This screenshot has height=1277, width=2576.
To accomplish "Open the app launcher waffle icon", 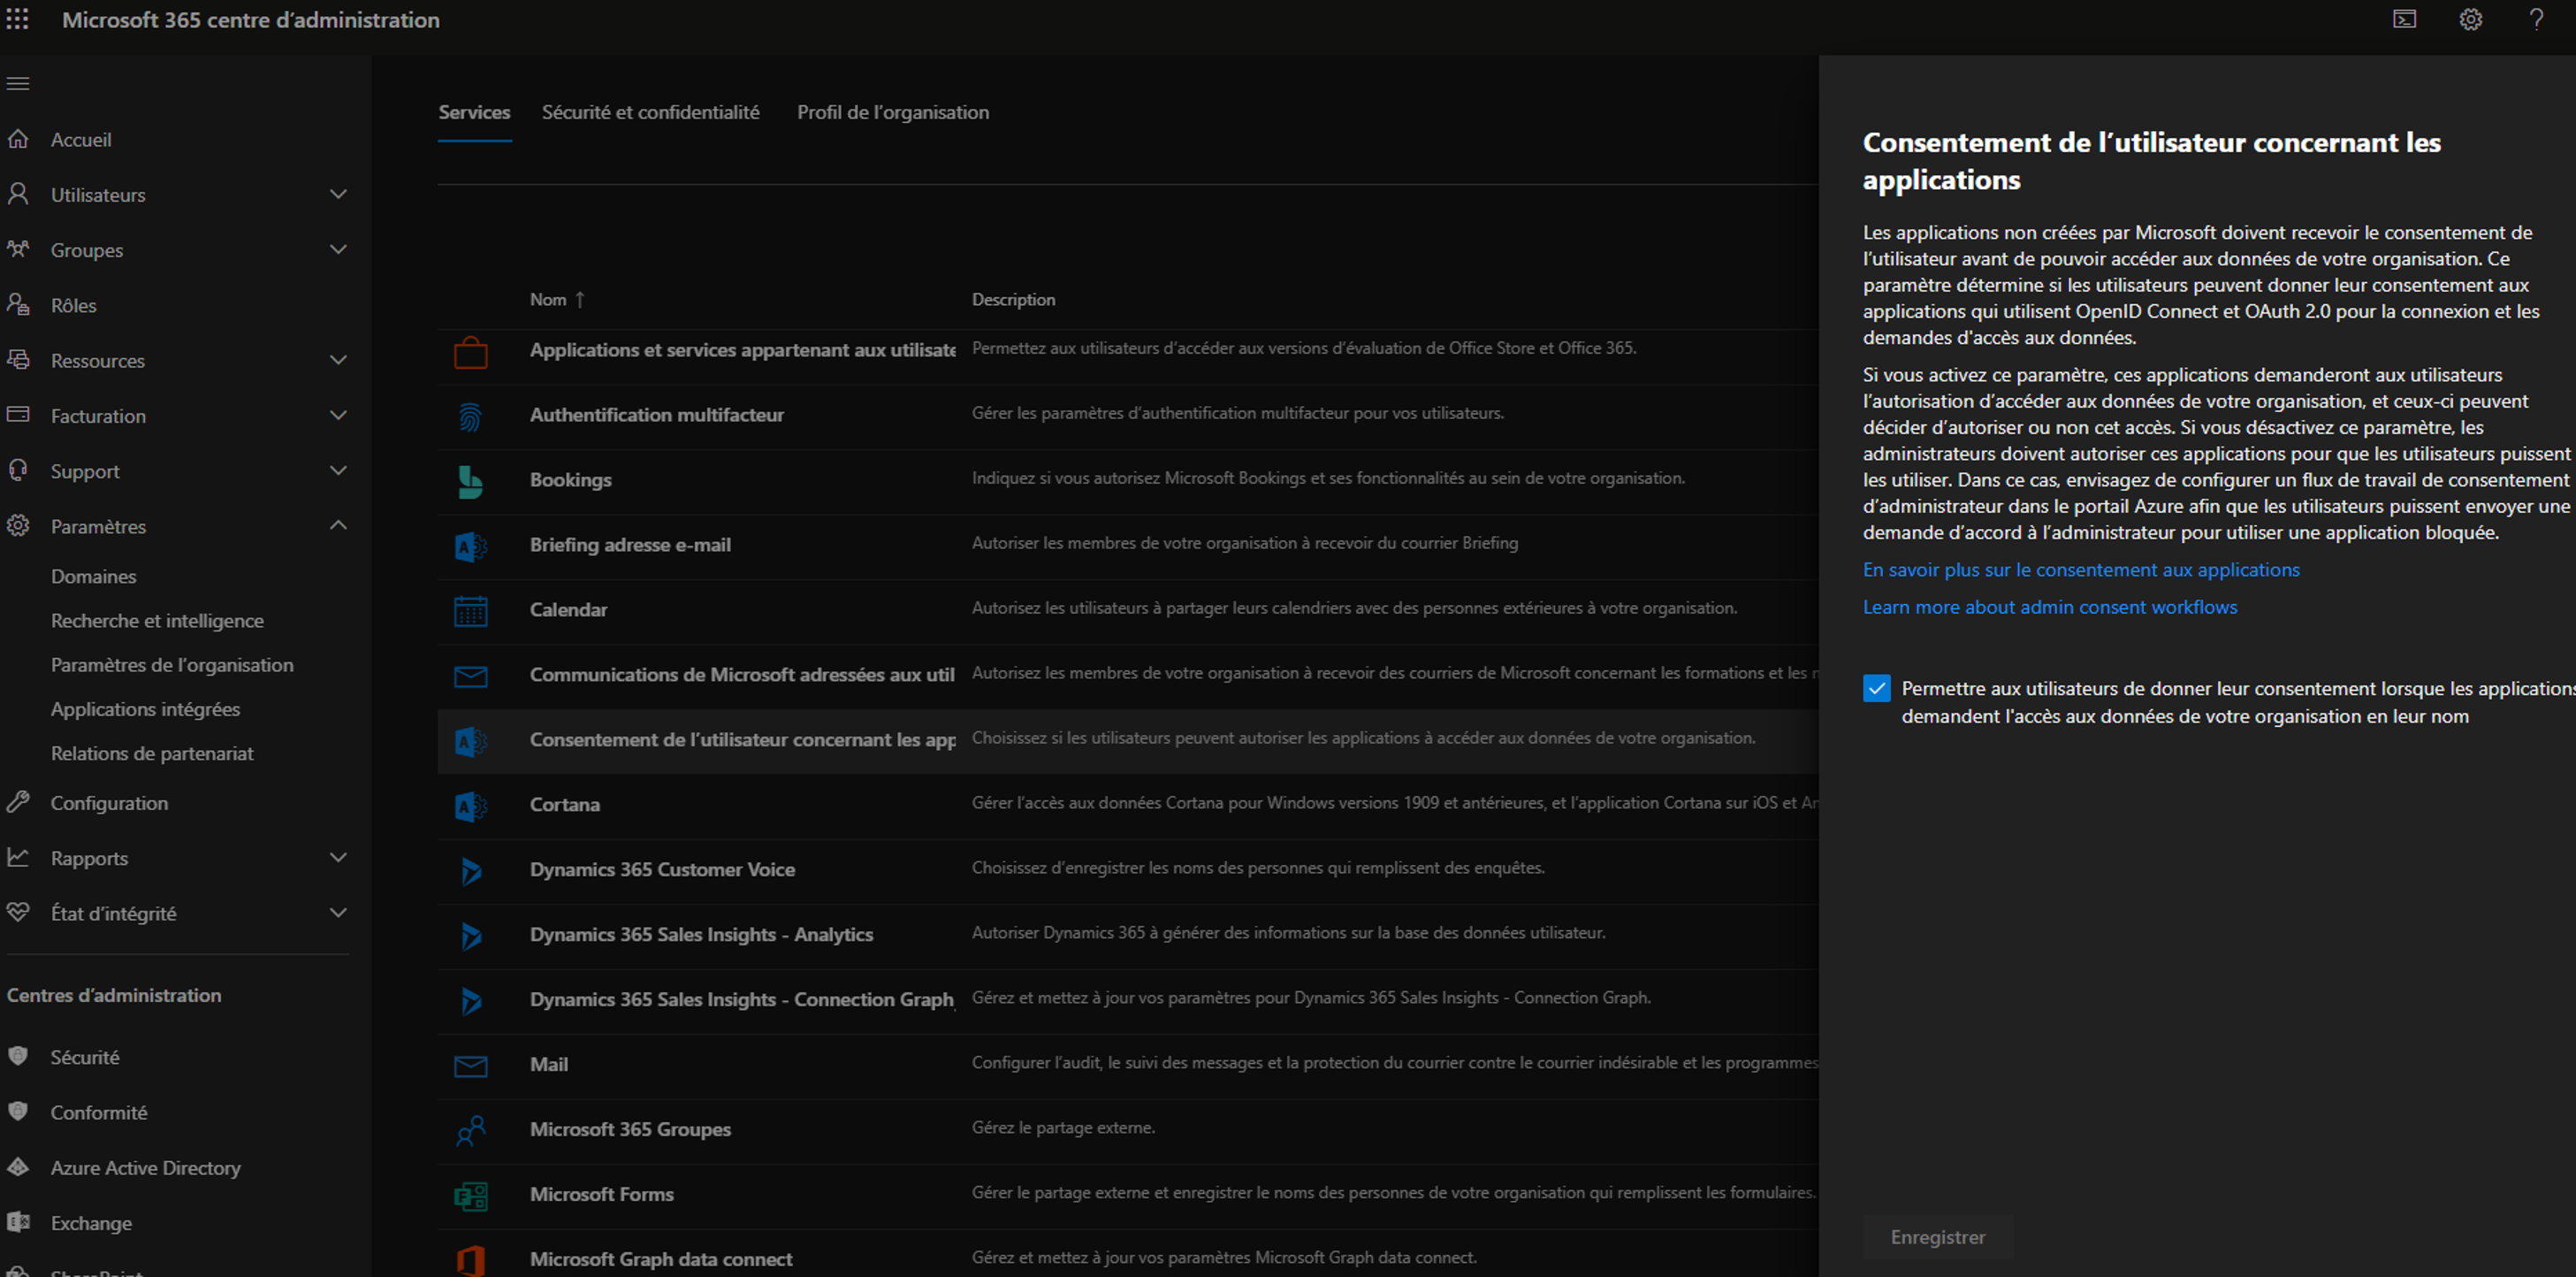I will pos(18,19).
